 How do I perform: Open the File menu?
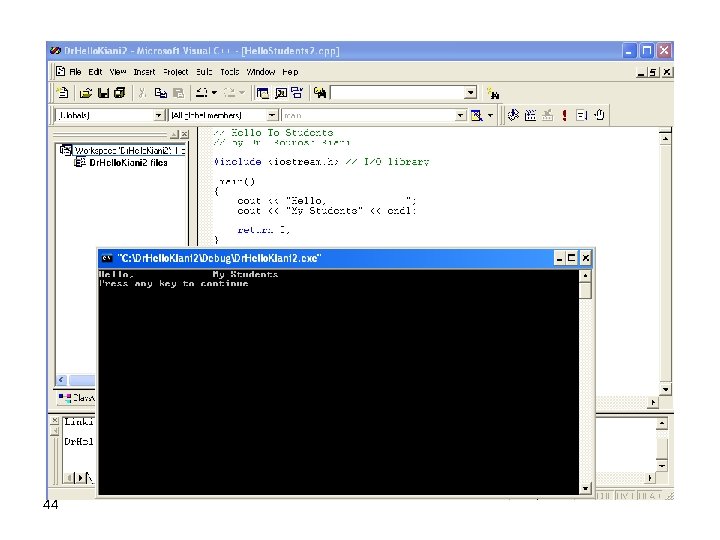pyautogui.click(x=75, y=72)
